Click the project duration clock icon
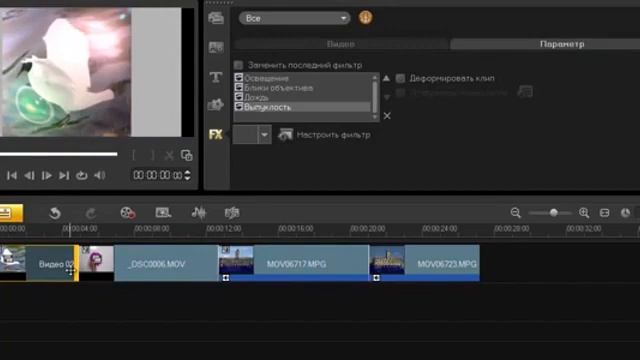Viewport: 640px width, 360px height. 625,213
